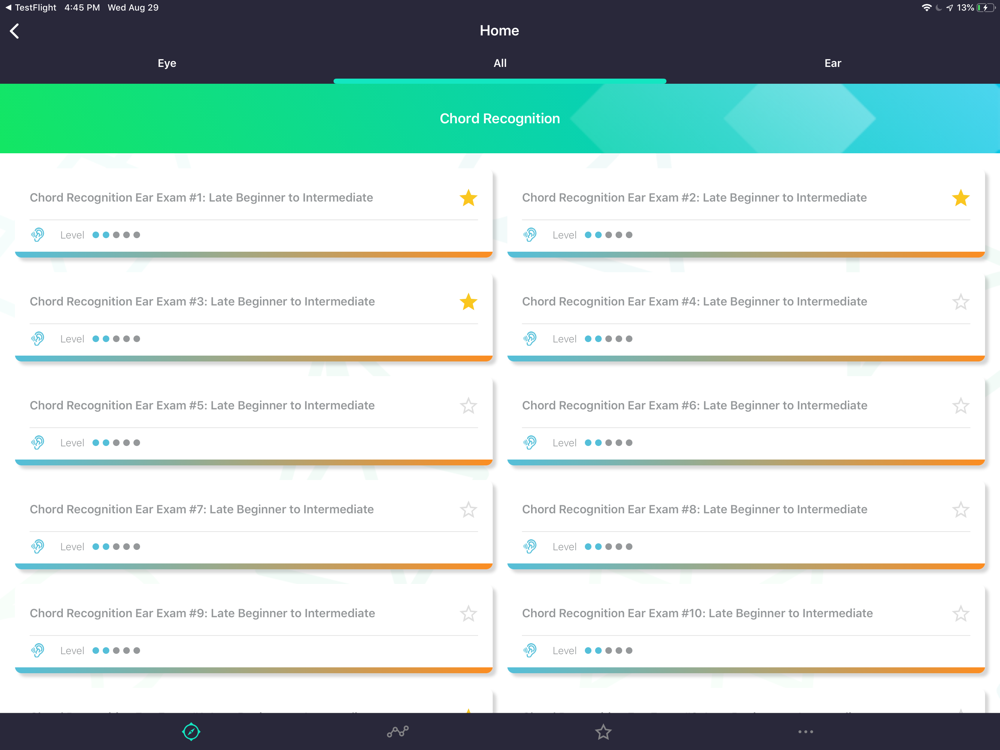Open Chord Recognition Ear Exam #4 title
Image resolution: width=1000 pixels, height=750 pixels.
tap(695, 302)
